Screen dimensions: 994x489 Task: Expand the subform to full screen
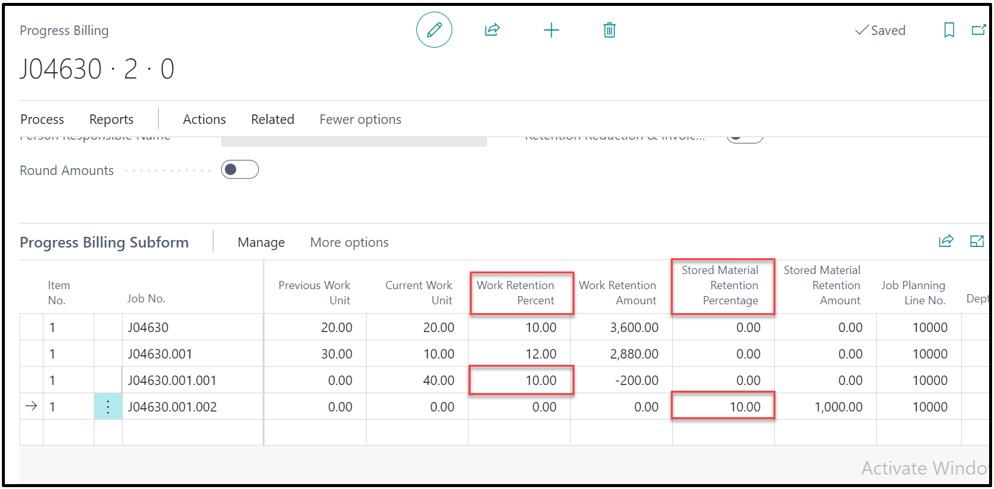tap(977, 241)
